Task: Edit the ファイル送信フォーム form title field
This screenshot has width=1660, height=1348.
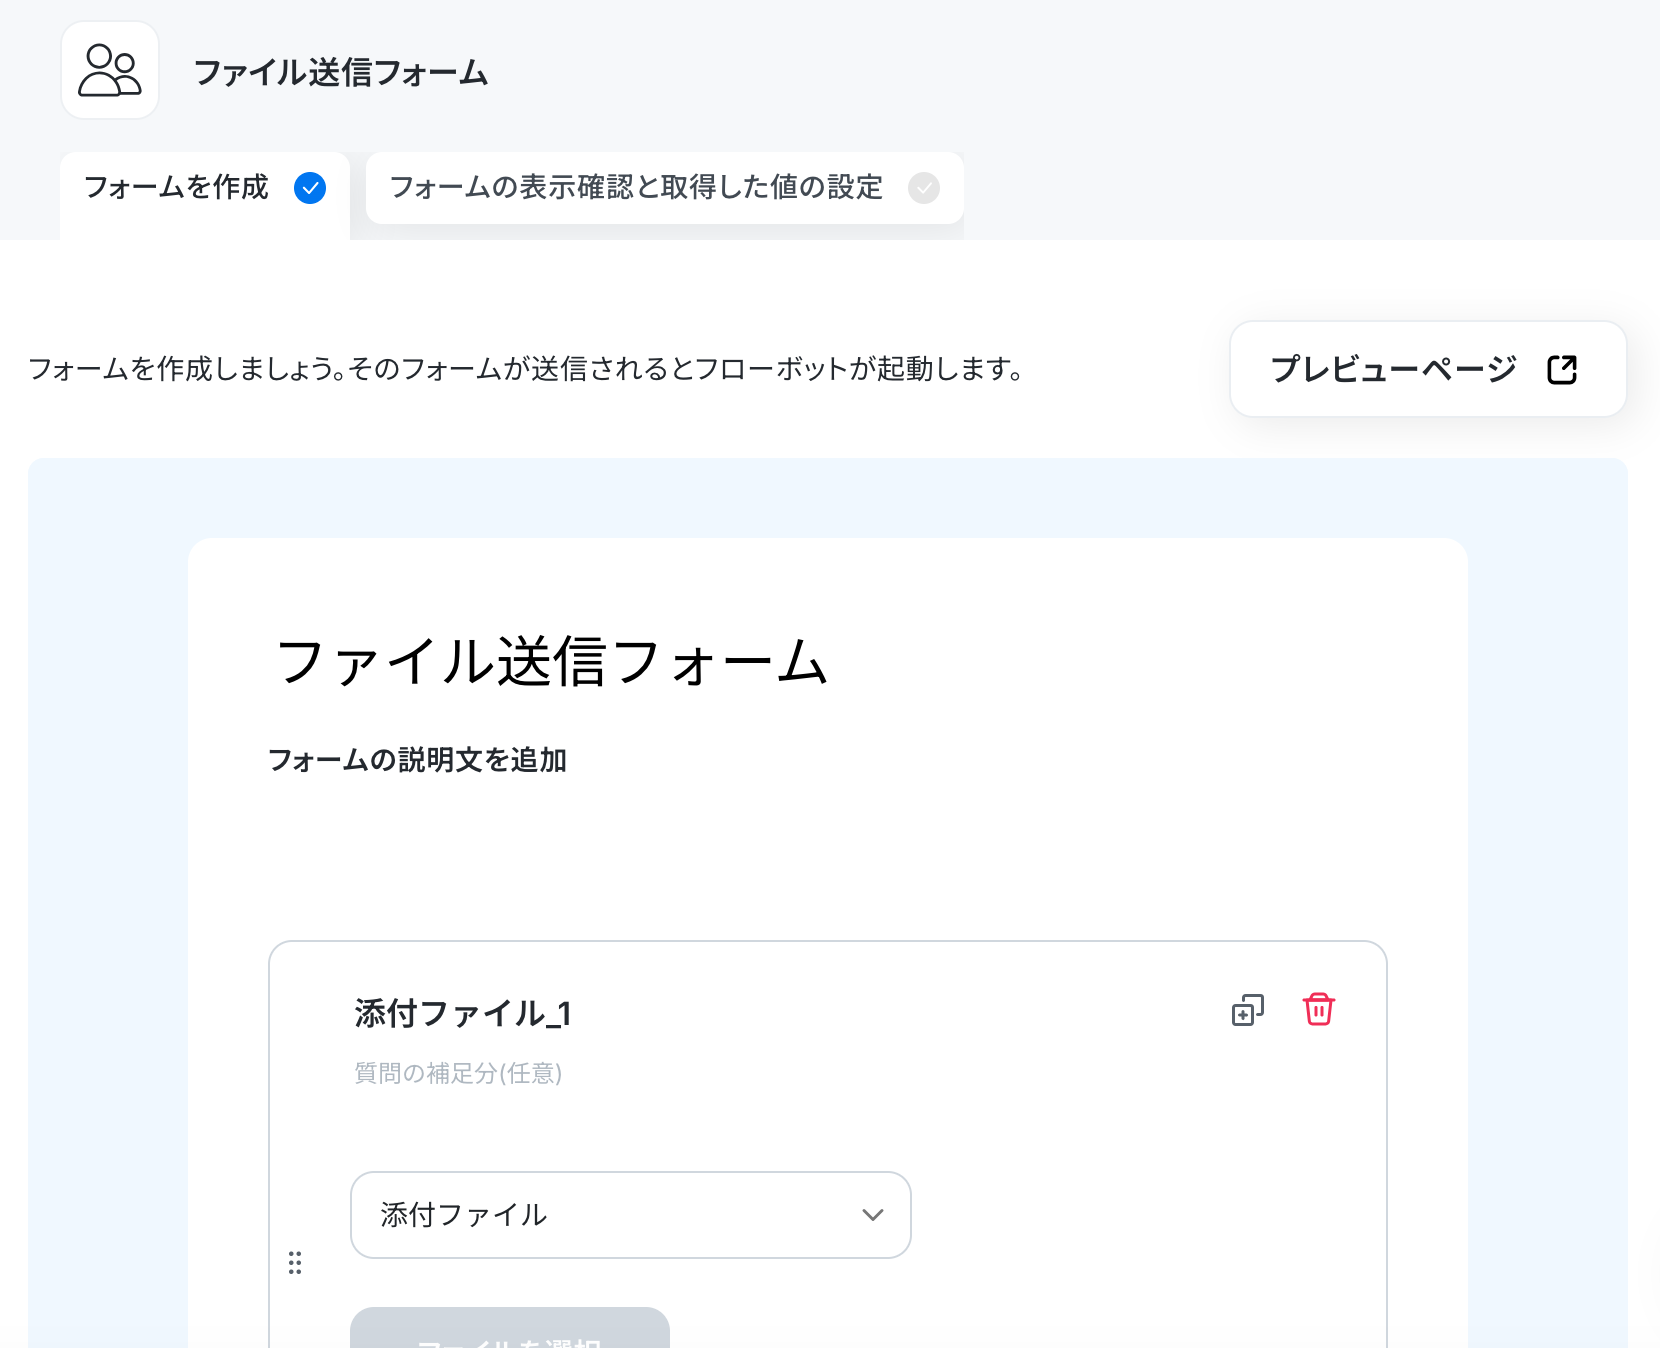Action: coord(552,662)
